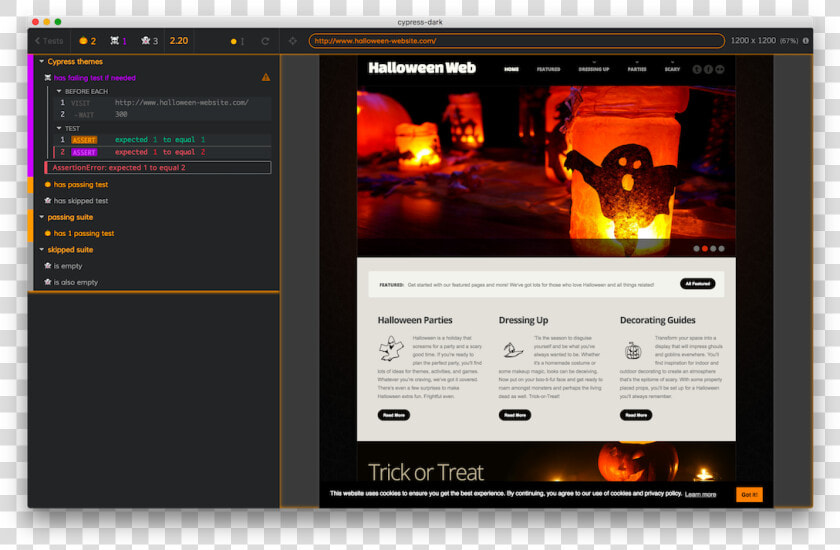Select the third slideshow dot
The image size is (840, 550).
713,248
